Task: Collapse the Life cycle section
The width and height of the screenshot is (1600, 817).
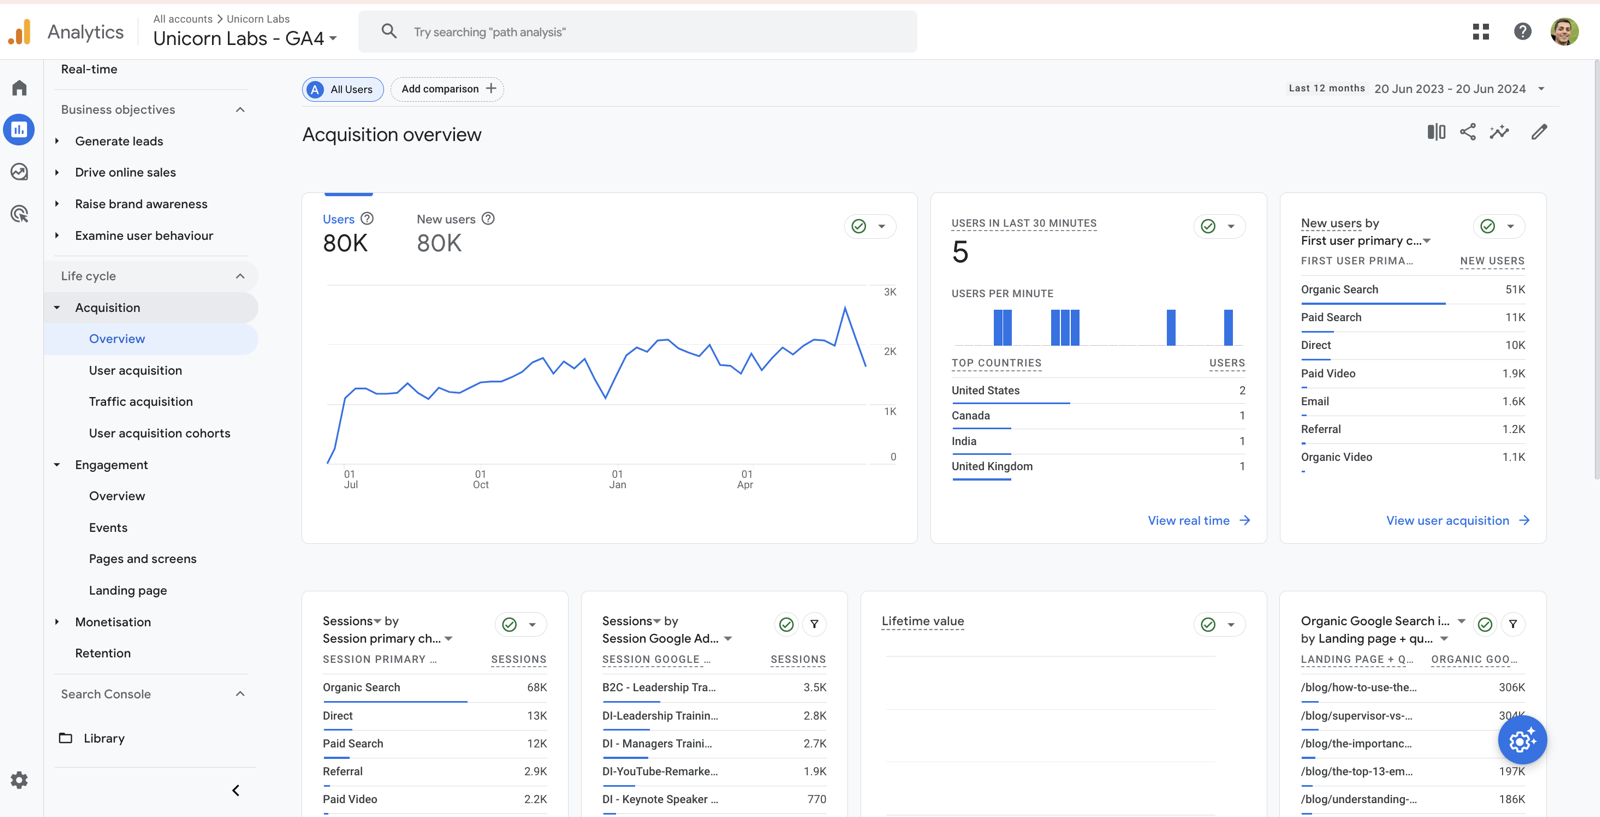Action: pyautogui.click(x=240, y=276)
